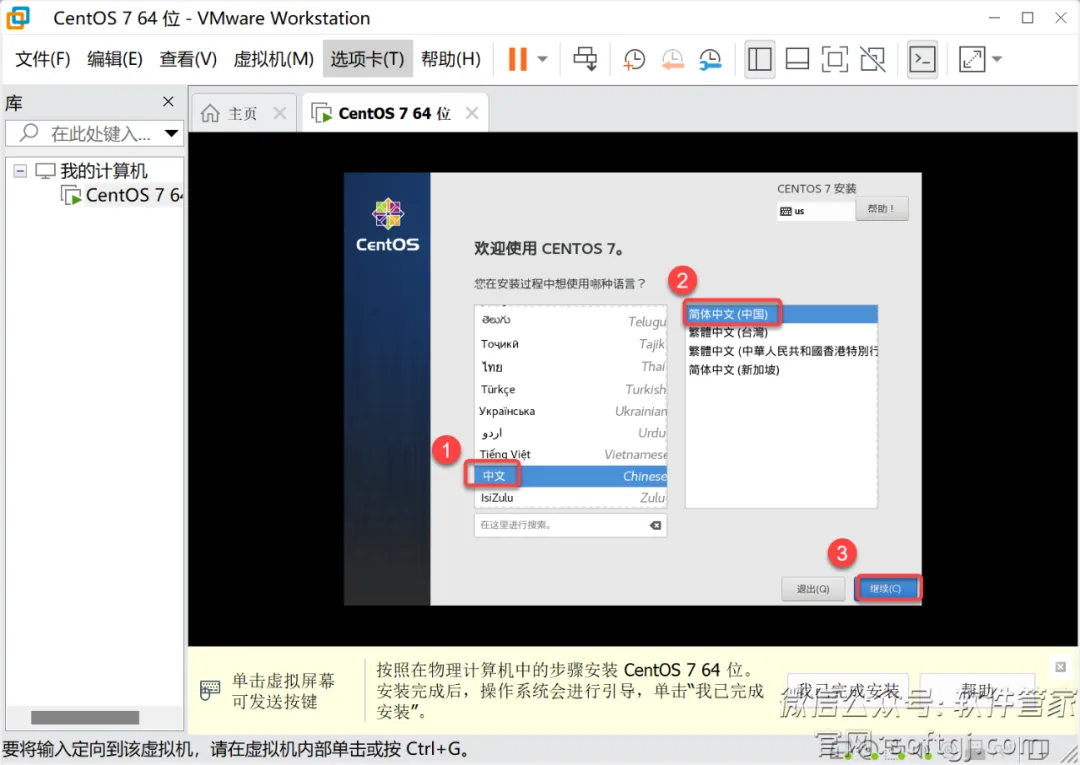This screenshot has width=1080, height=765.
Task: Open the console view icon
Action: pyautogui.click(x=922, y=59)
